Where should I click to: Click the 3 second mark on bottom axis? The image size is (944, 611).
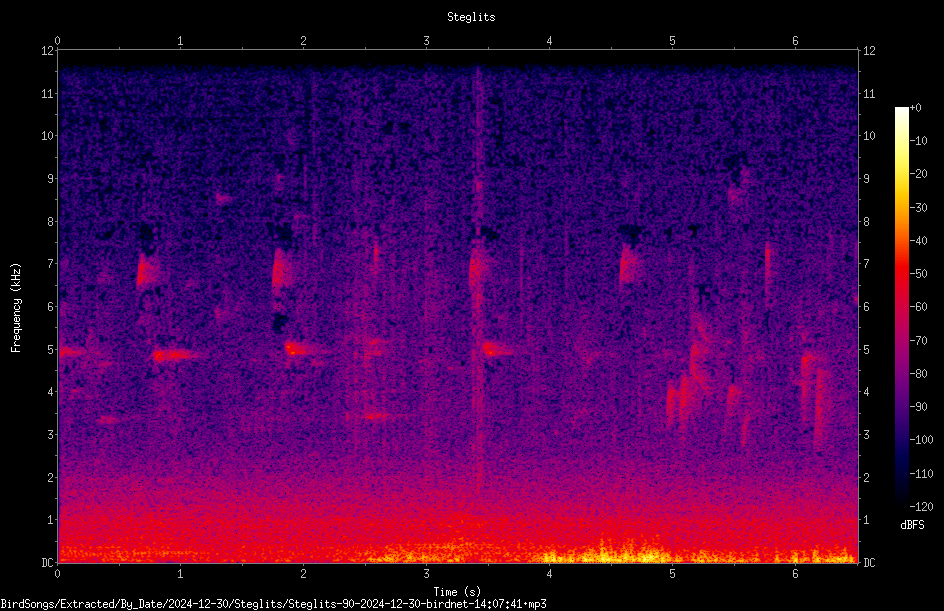(x=426, y=574)
